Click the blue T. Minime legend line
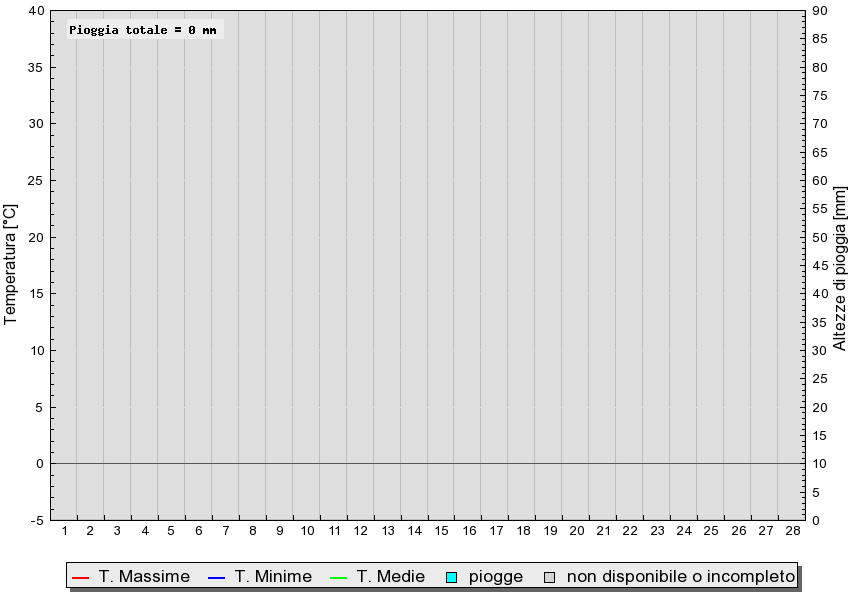The height and width of the screenshot is (600, 865). point(217,577)
